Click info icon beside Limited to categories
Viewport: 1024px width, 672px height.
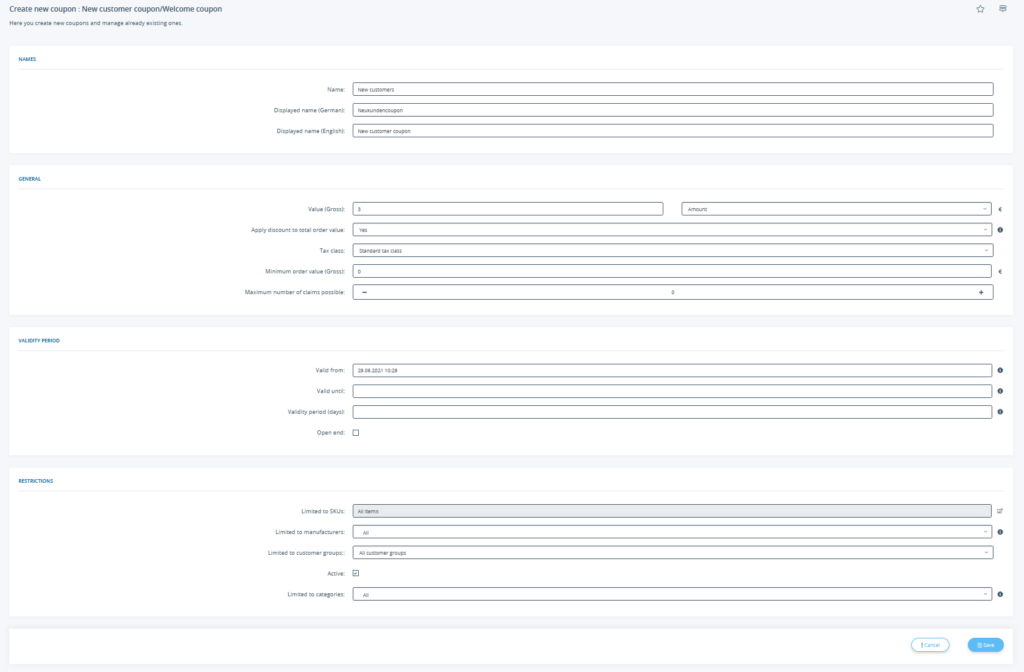(x=1001, y=594)
